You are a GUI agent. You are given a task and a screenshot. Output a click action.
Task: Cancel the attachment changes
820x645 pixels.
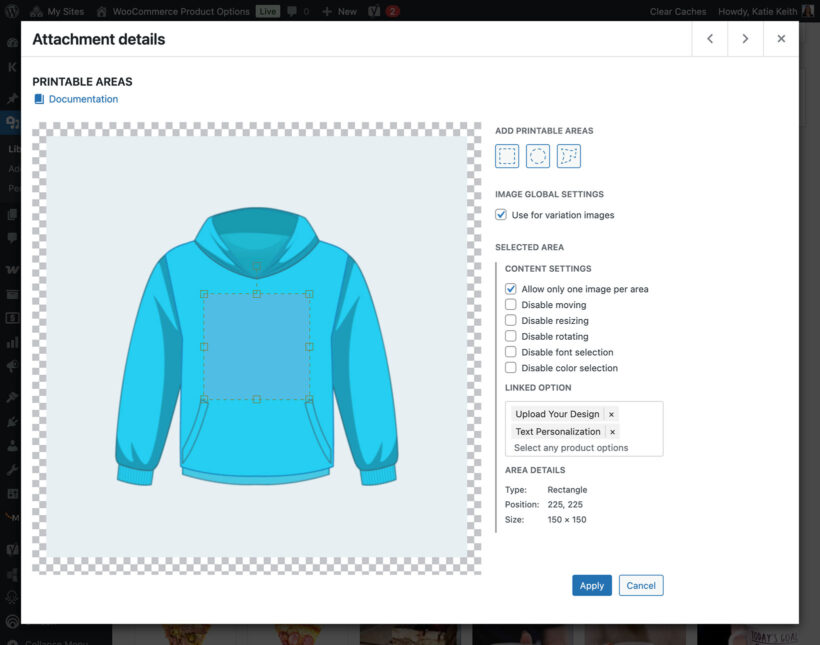[640, 585]
